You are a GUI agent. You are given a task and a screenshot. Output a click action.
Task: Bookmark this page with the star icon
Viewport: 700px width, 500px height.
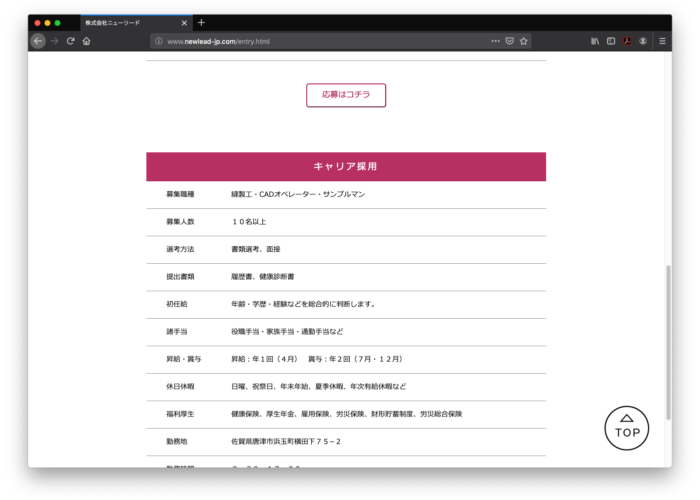click(x=523, y=41)
